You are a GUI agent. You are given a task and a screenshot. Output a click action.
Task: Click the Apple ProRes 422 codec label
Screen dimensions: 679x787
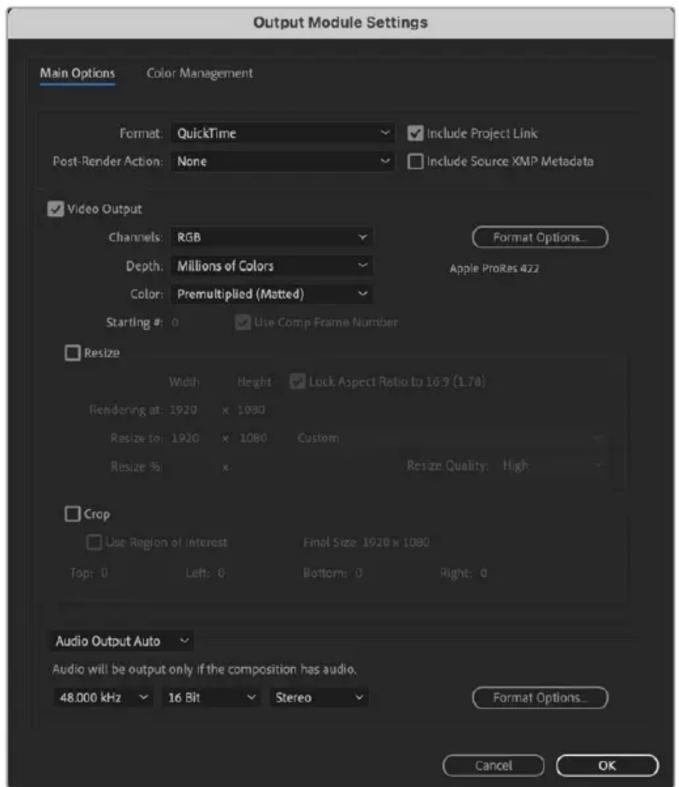click(494, 269)
